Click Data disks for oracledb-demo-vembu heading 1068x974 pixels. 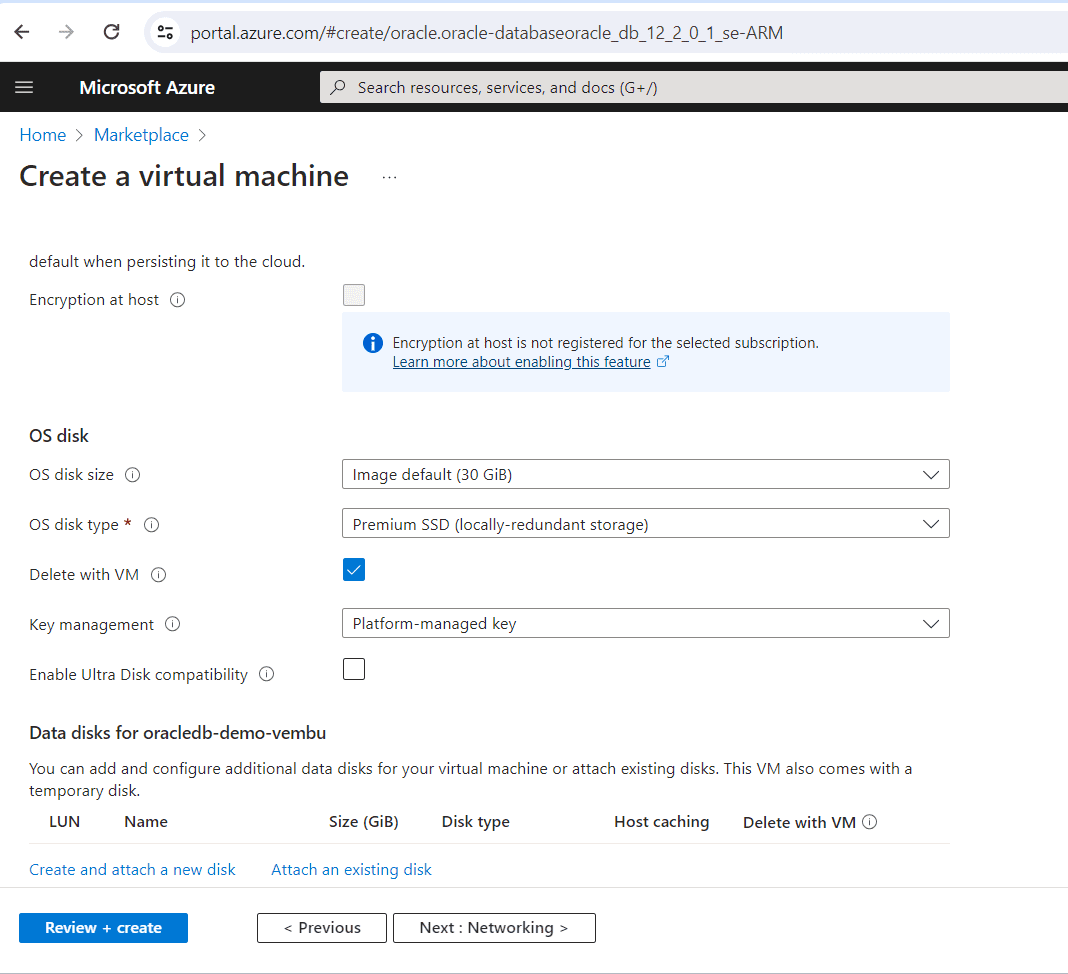click(178, 733)
